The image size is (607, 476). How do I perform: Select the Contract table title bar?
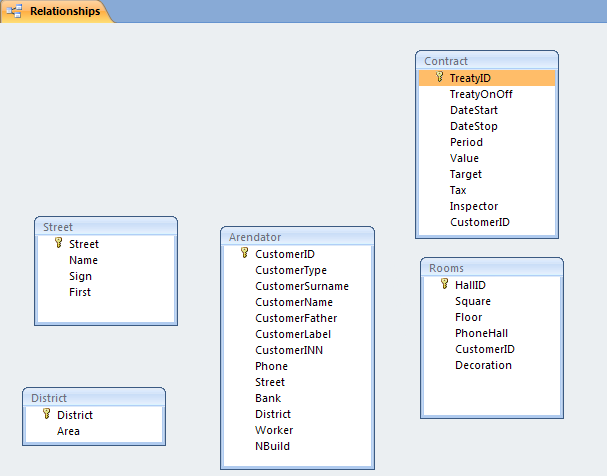click(x=486, y=61)
